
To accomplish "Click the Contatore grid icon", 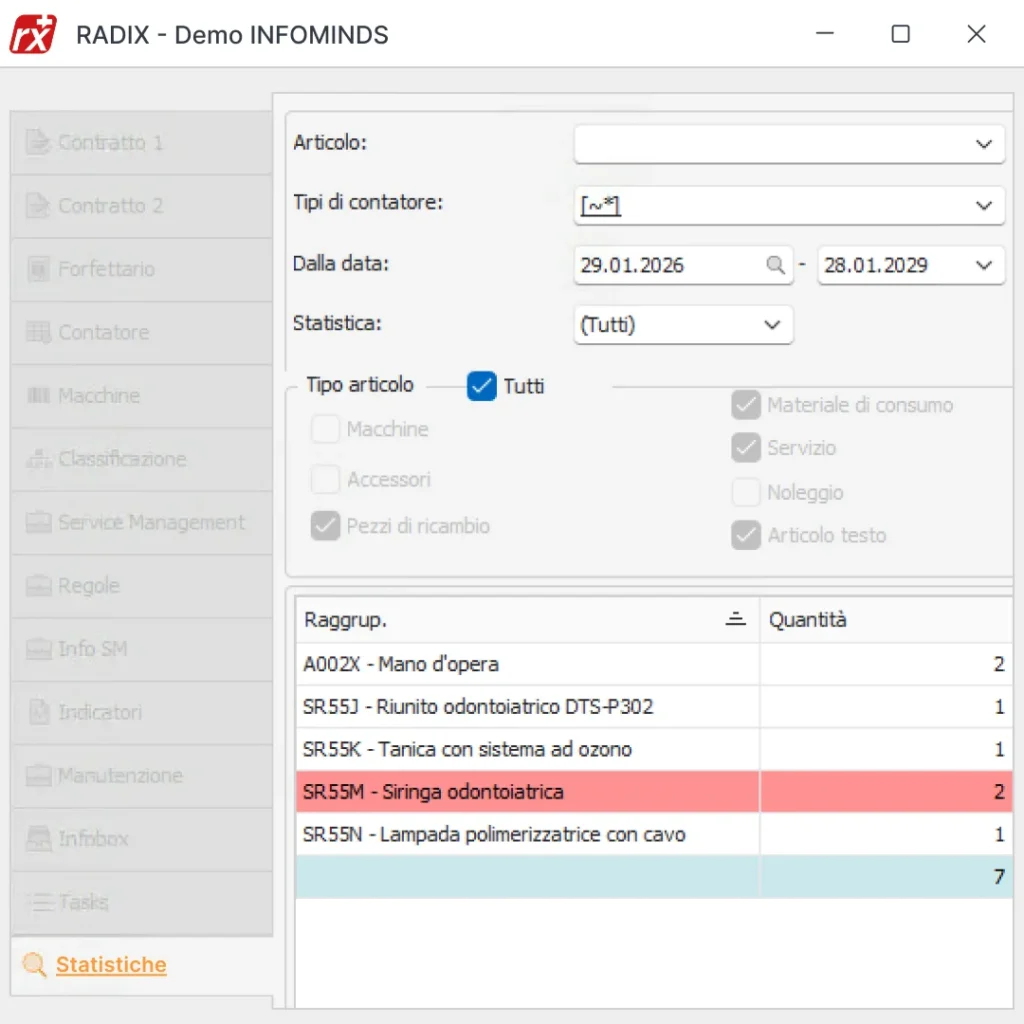I will (38, 332).
